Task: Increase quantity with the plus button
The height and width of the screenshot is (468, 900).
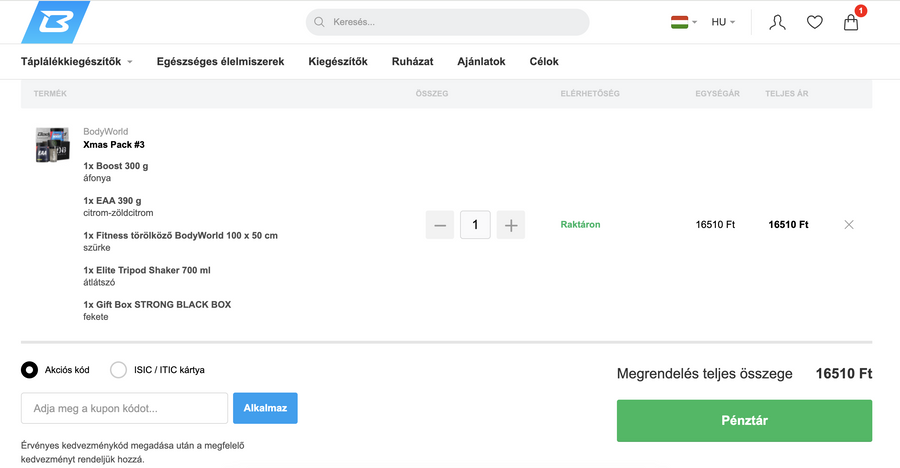Action: point(510,225)
